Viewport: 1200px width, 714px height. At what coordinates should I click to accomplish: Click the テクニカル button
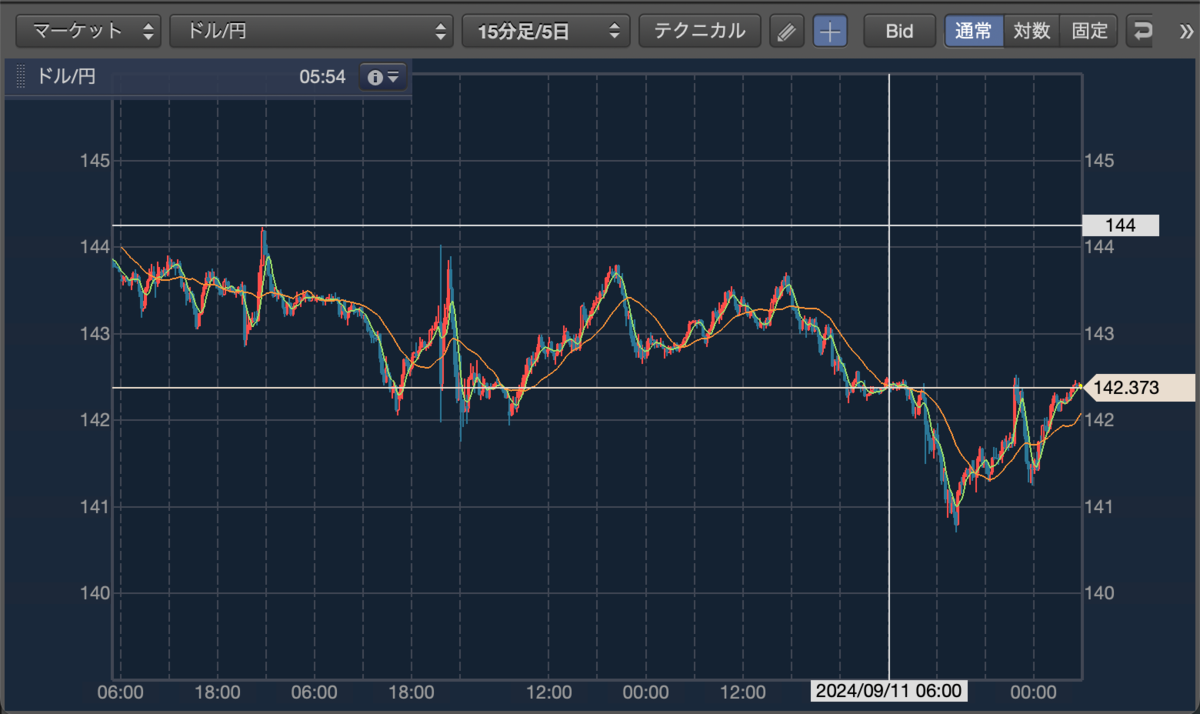[x=700, y=31]
